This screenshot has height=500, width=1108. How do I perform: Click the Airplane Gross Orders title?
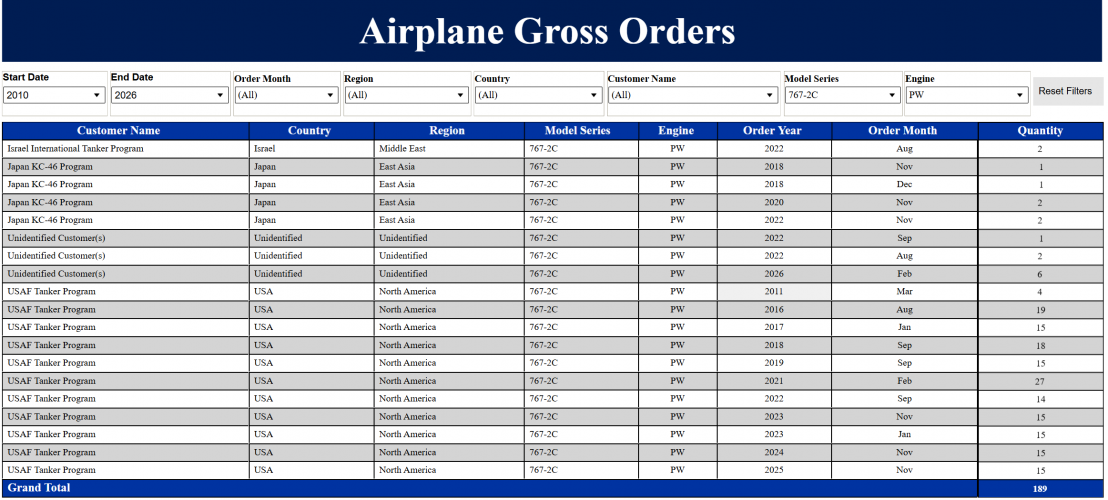click(547, 32)
